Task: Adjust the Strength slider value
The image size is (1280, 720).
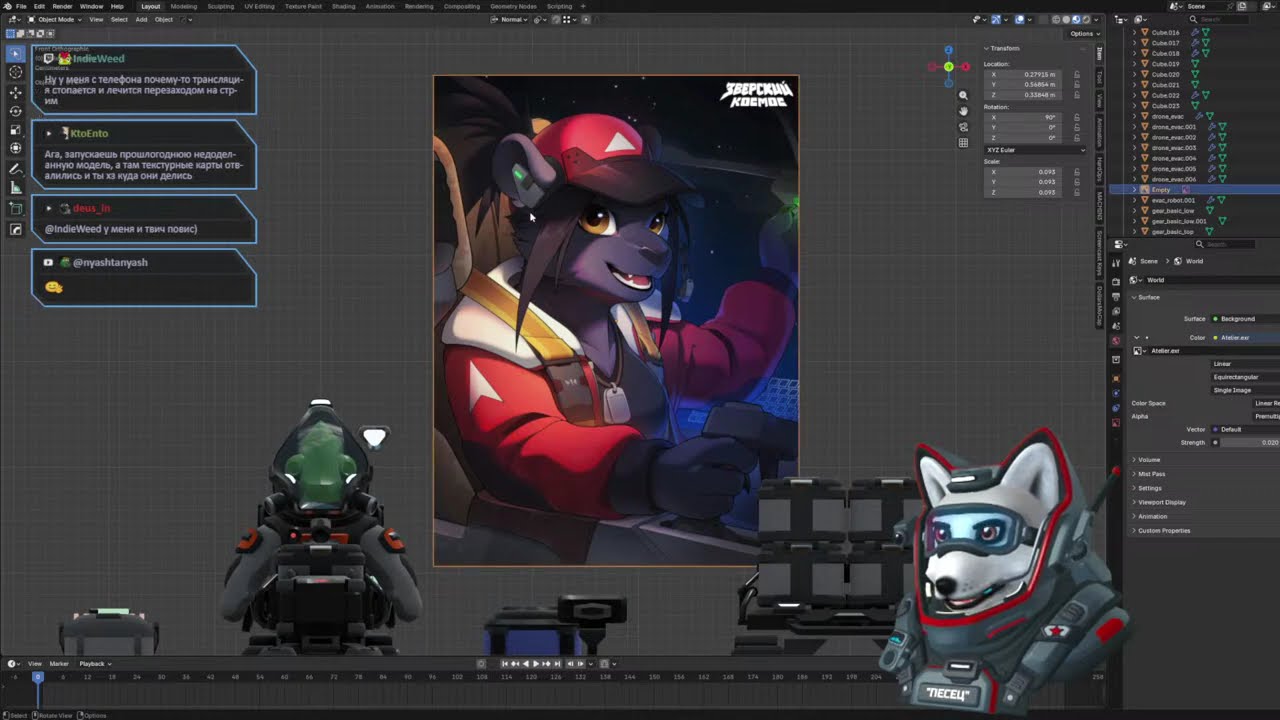Action: 1250,442
